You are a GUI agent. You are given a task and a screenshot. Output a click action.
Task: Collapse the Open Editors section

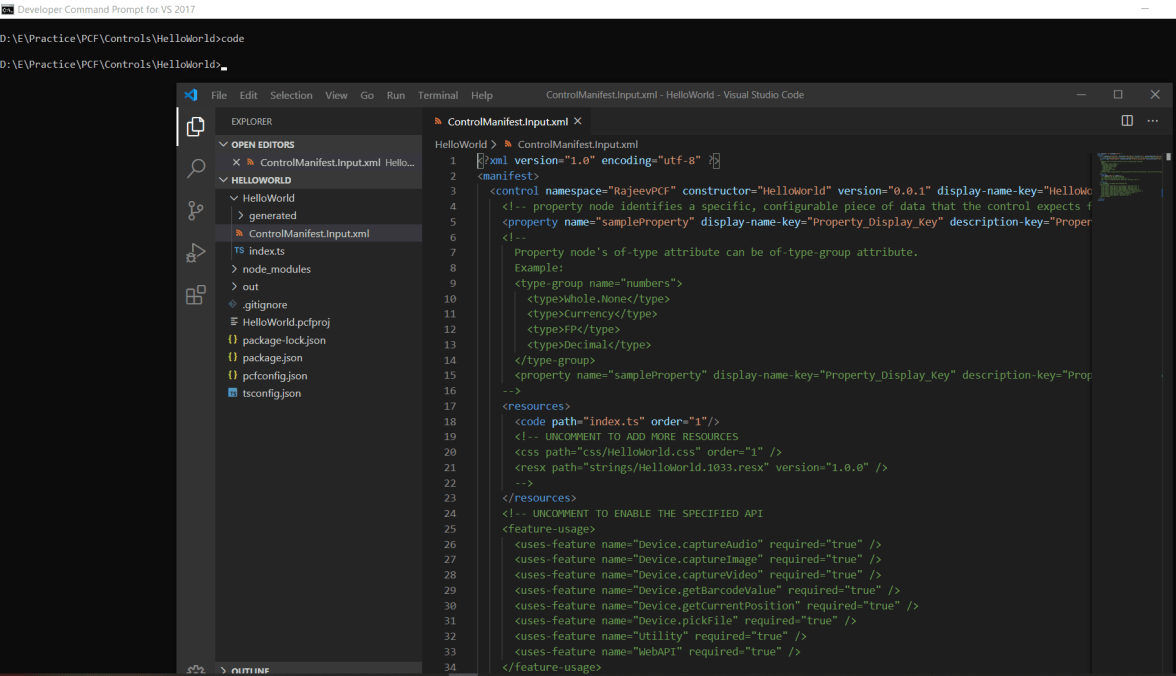(262, 145)
